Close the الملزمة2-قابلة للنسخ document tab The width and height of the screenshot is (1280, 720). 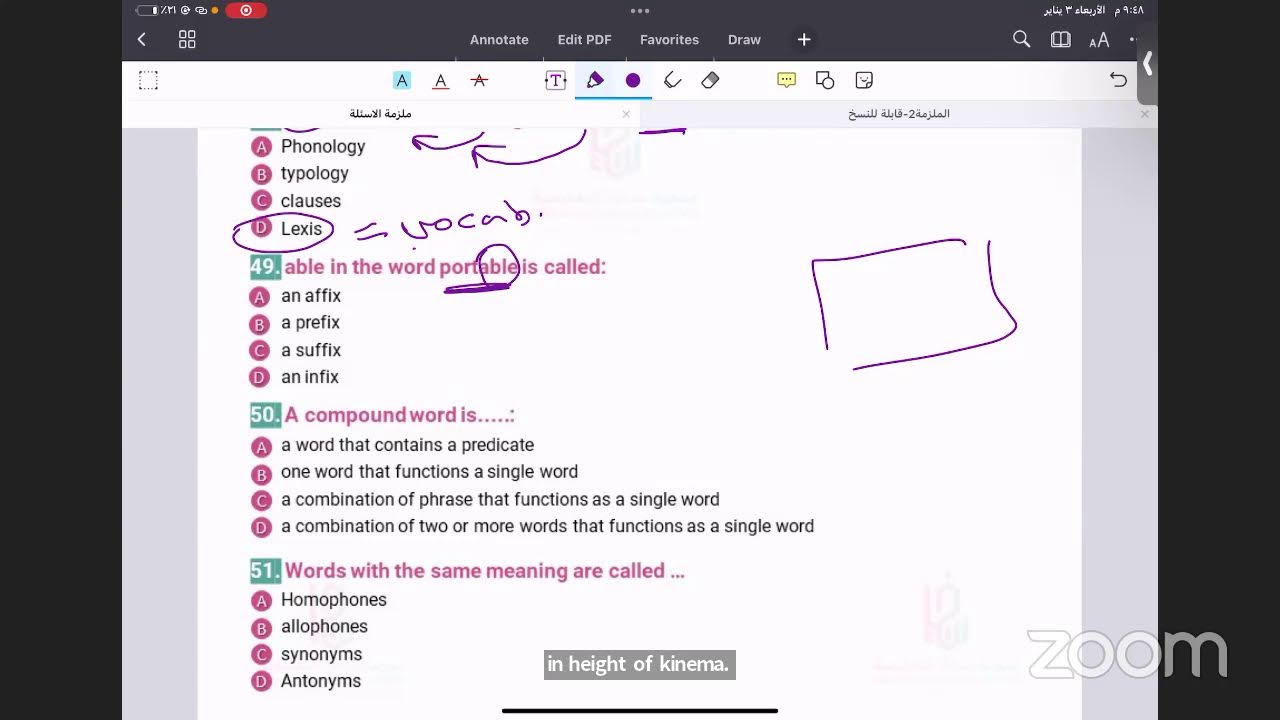[1145, 114]
